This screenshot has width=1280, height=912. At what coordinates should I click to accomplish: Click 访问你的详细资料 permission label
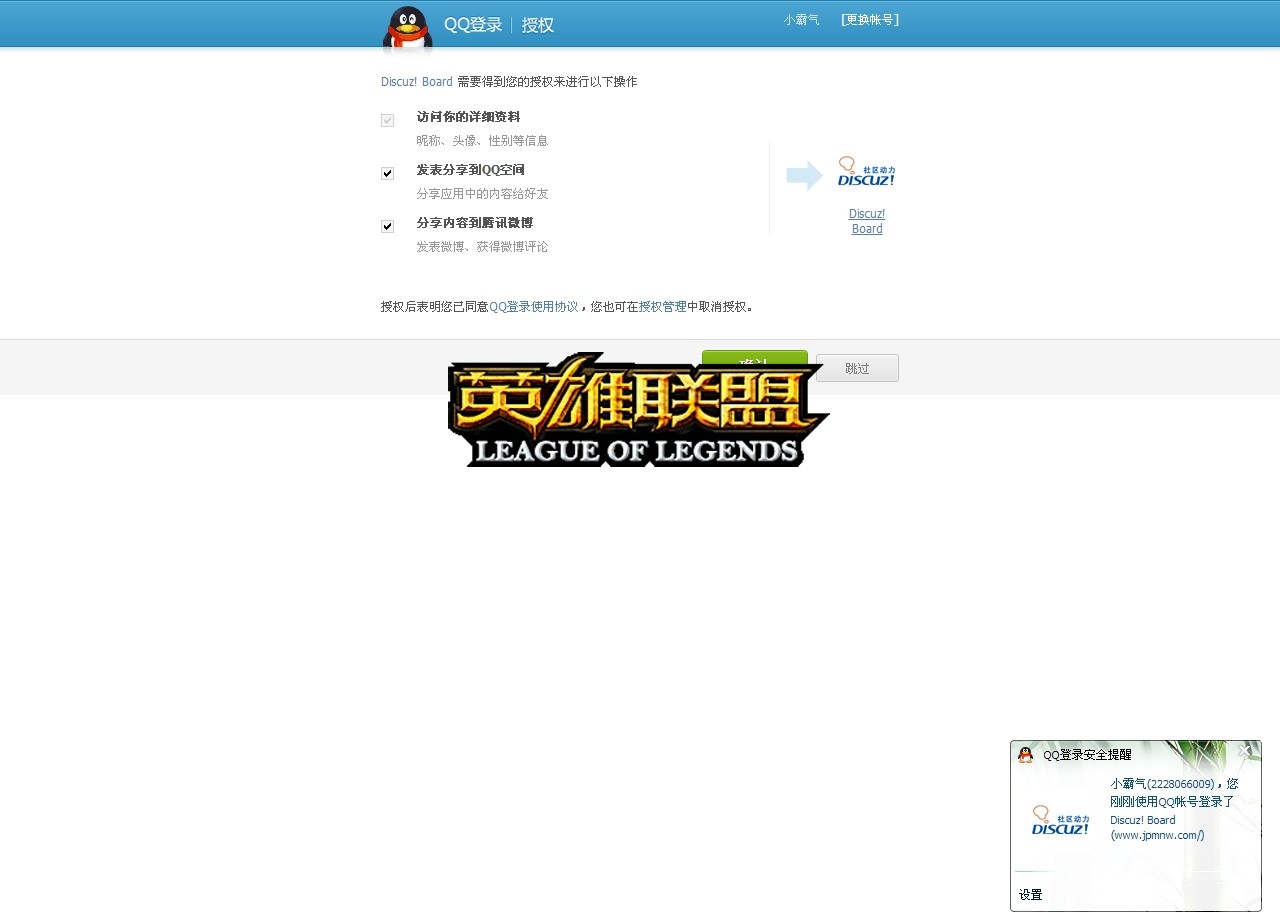468,117
